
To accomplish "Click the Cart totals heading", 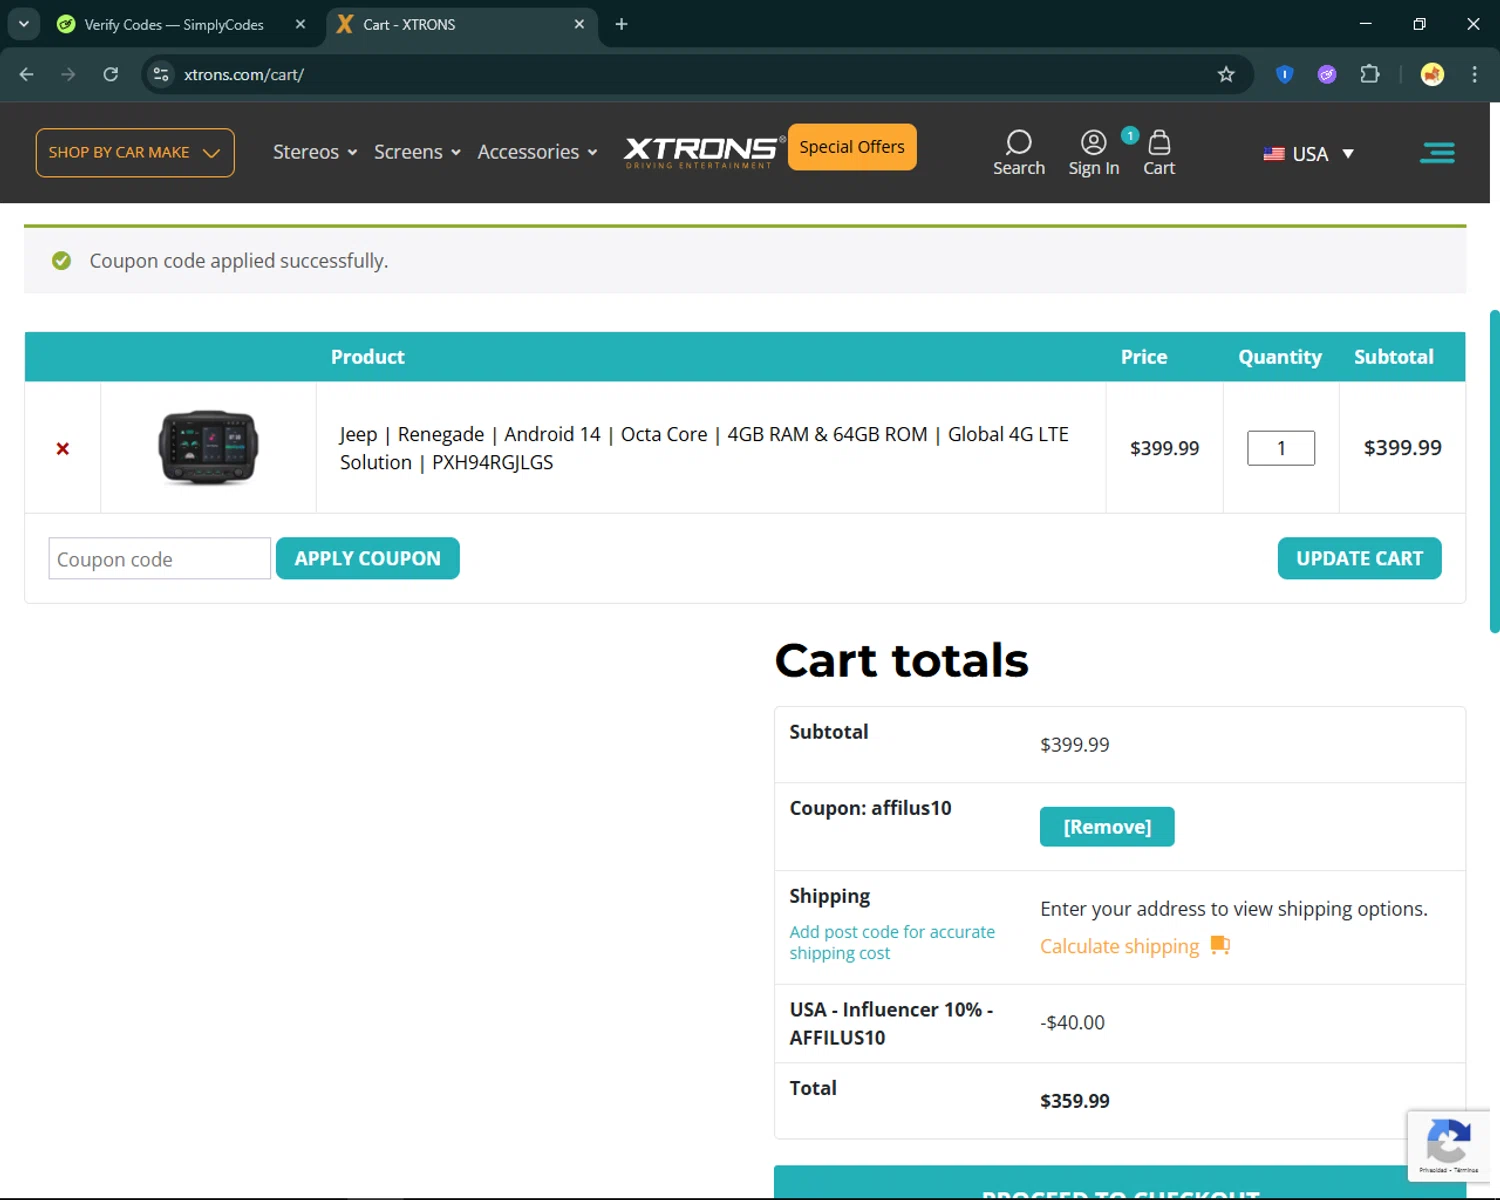I will (x=901, y=660).
